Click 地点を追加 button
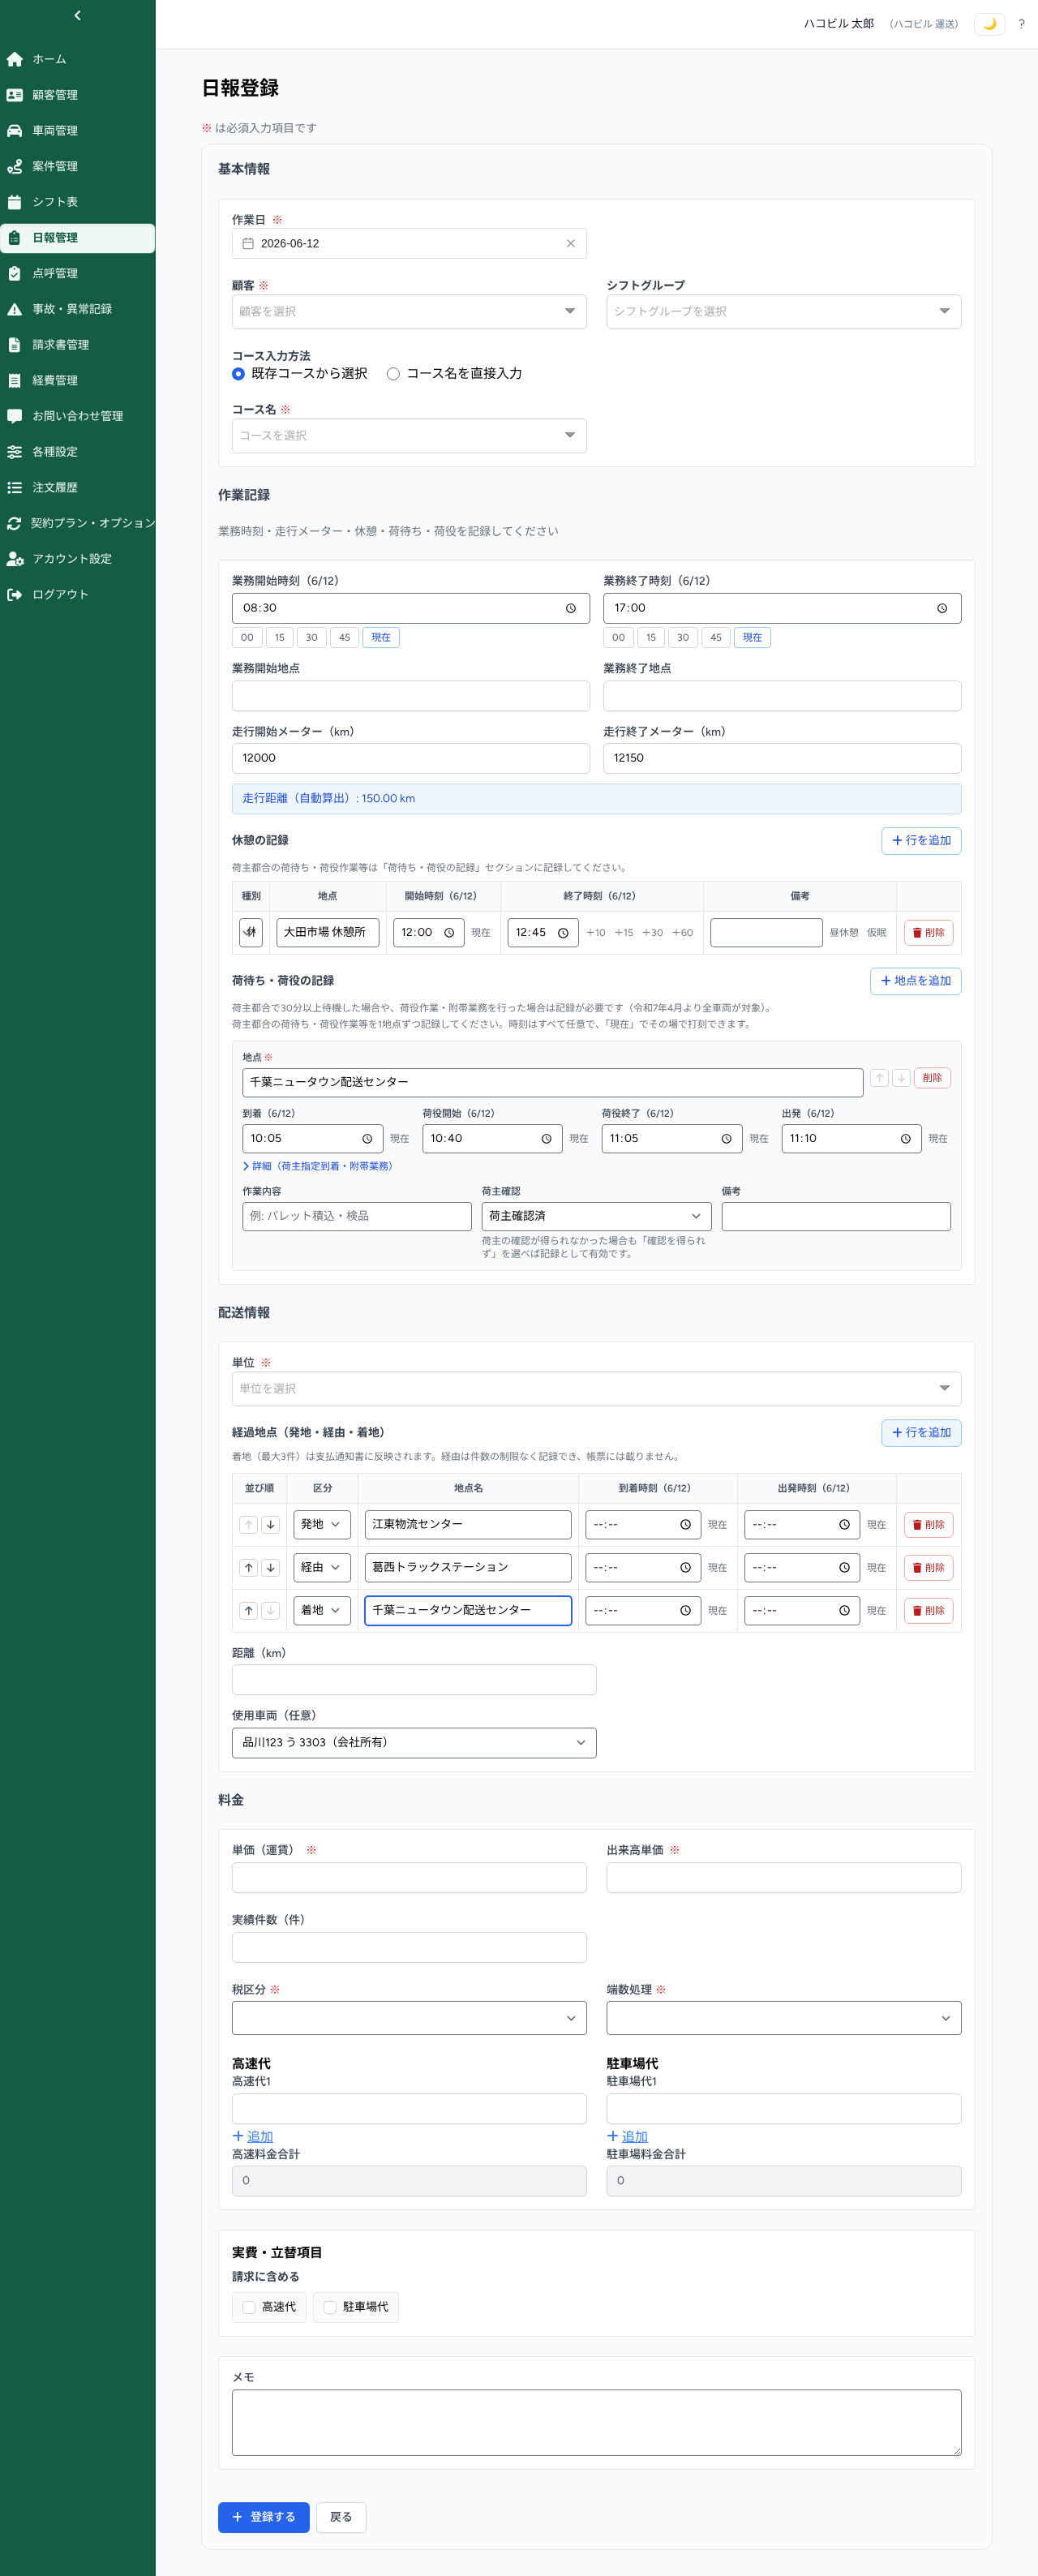The width and height of the screenshot is (1038, 2576). click(x=915, y=982)
